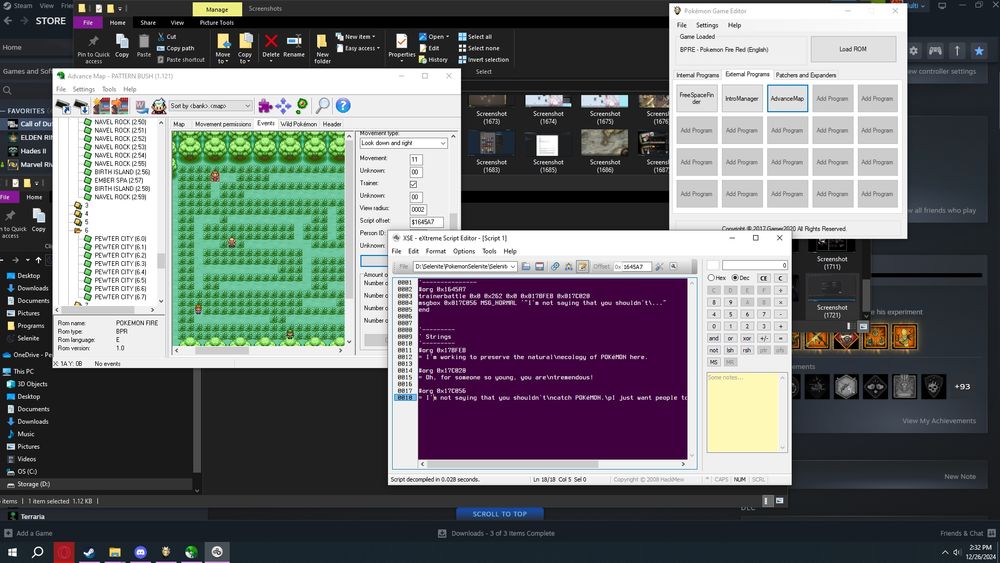Click the xor button in XSE calculator

pyautogui.click(x=746, y=339)
